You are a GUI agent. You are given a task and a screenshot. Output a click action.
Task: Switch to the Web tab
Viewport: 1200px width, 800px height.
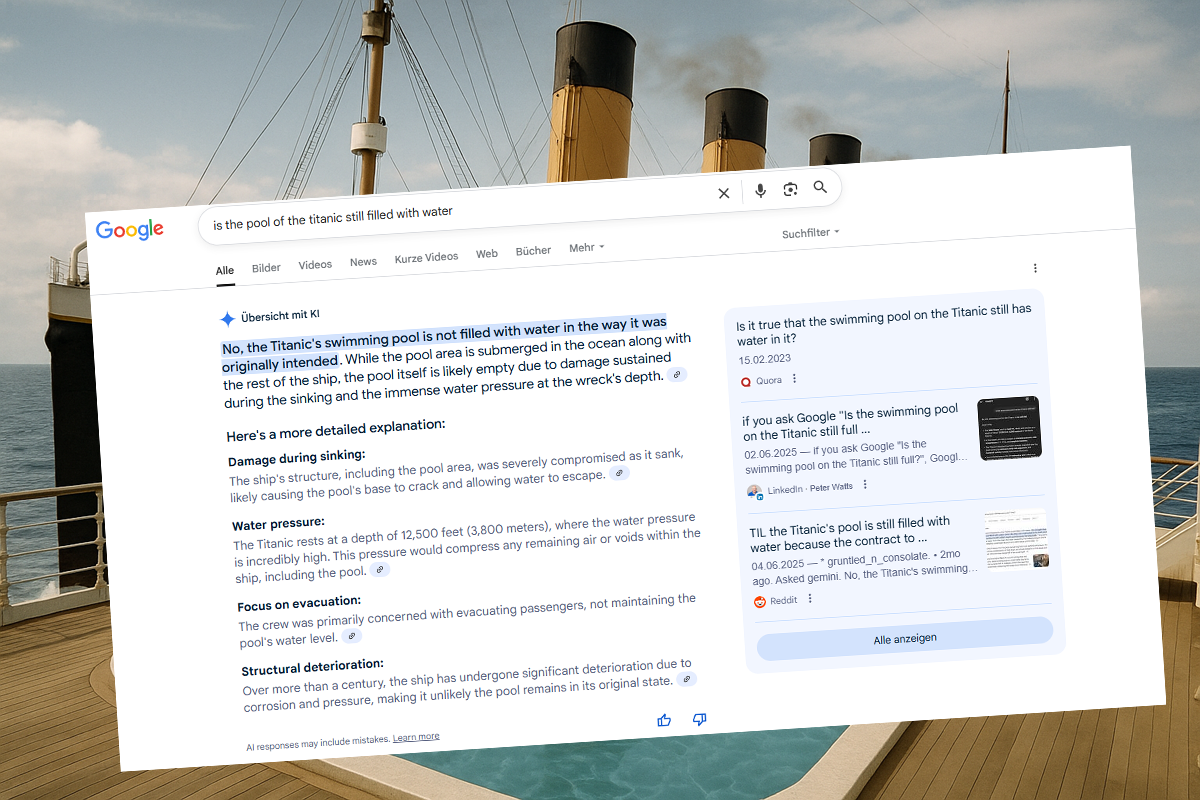(x=487, y=254)
